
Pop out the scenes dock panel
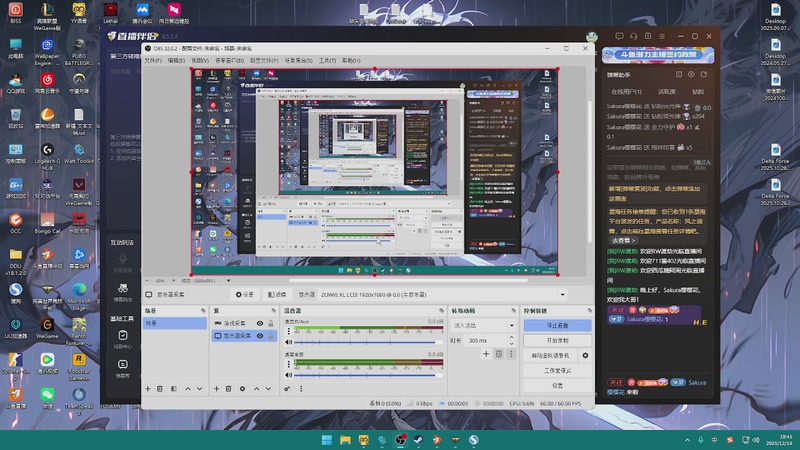[203, 310]
